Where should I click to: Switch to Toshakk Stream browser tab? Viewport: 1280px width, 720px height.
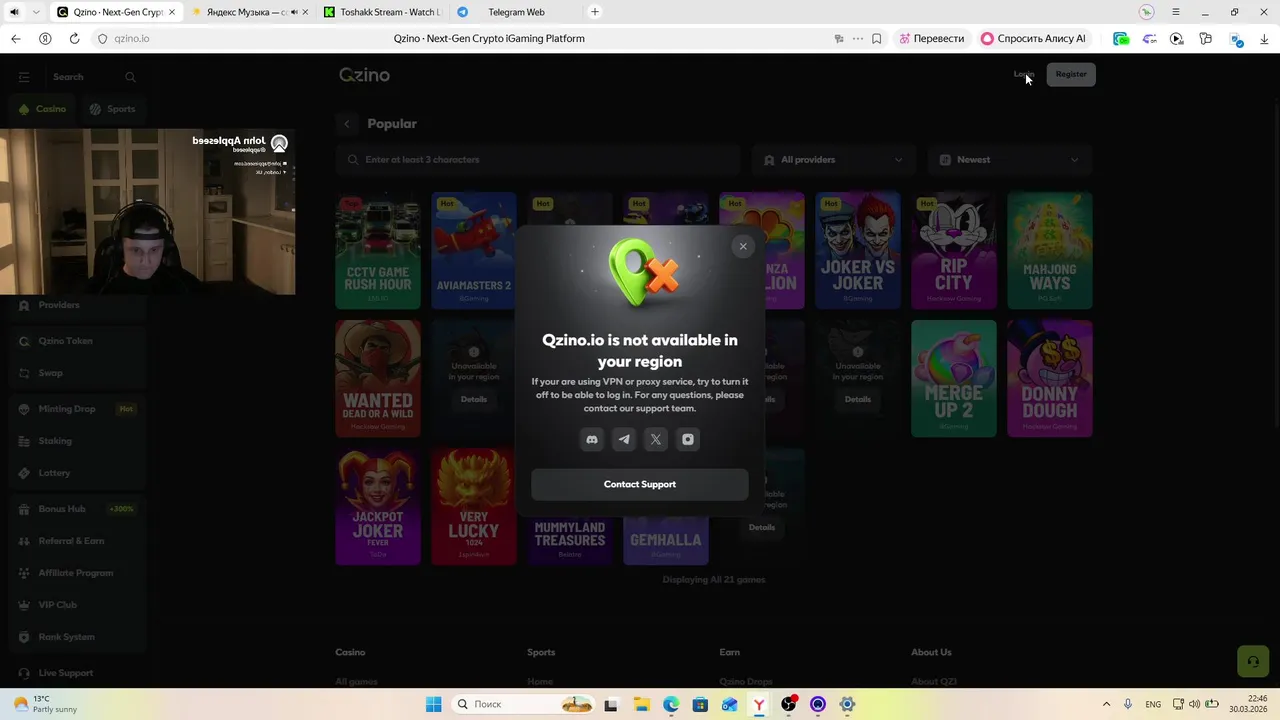coord(383,12)
